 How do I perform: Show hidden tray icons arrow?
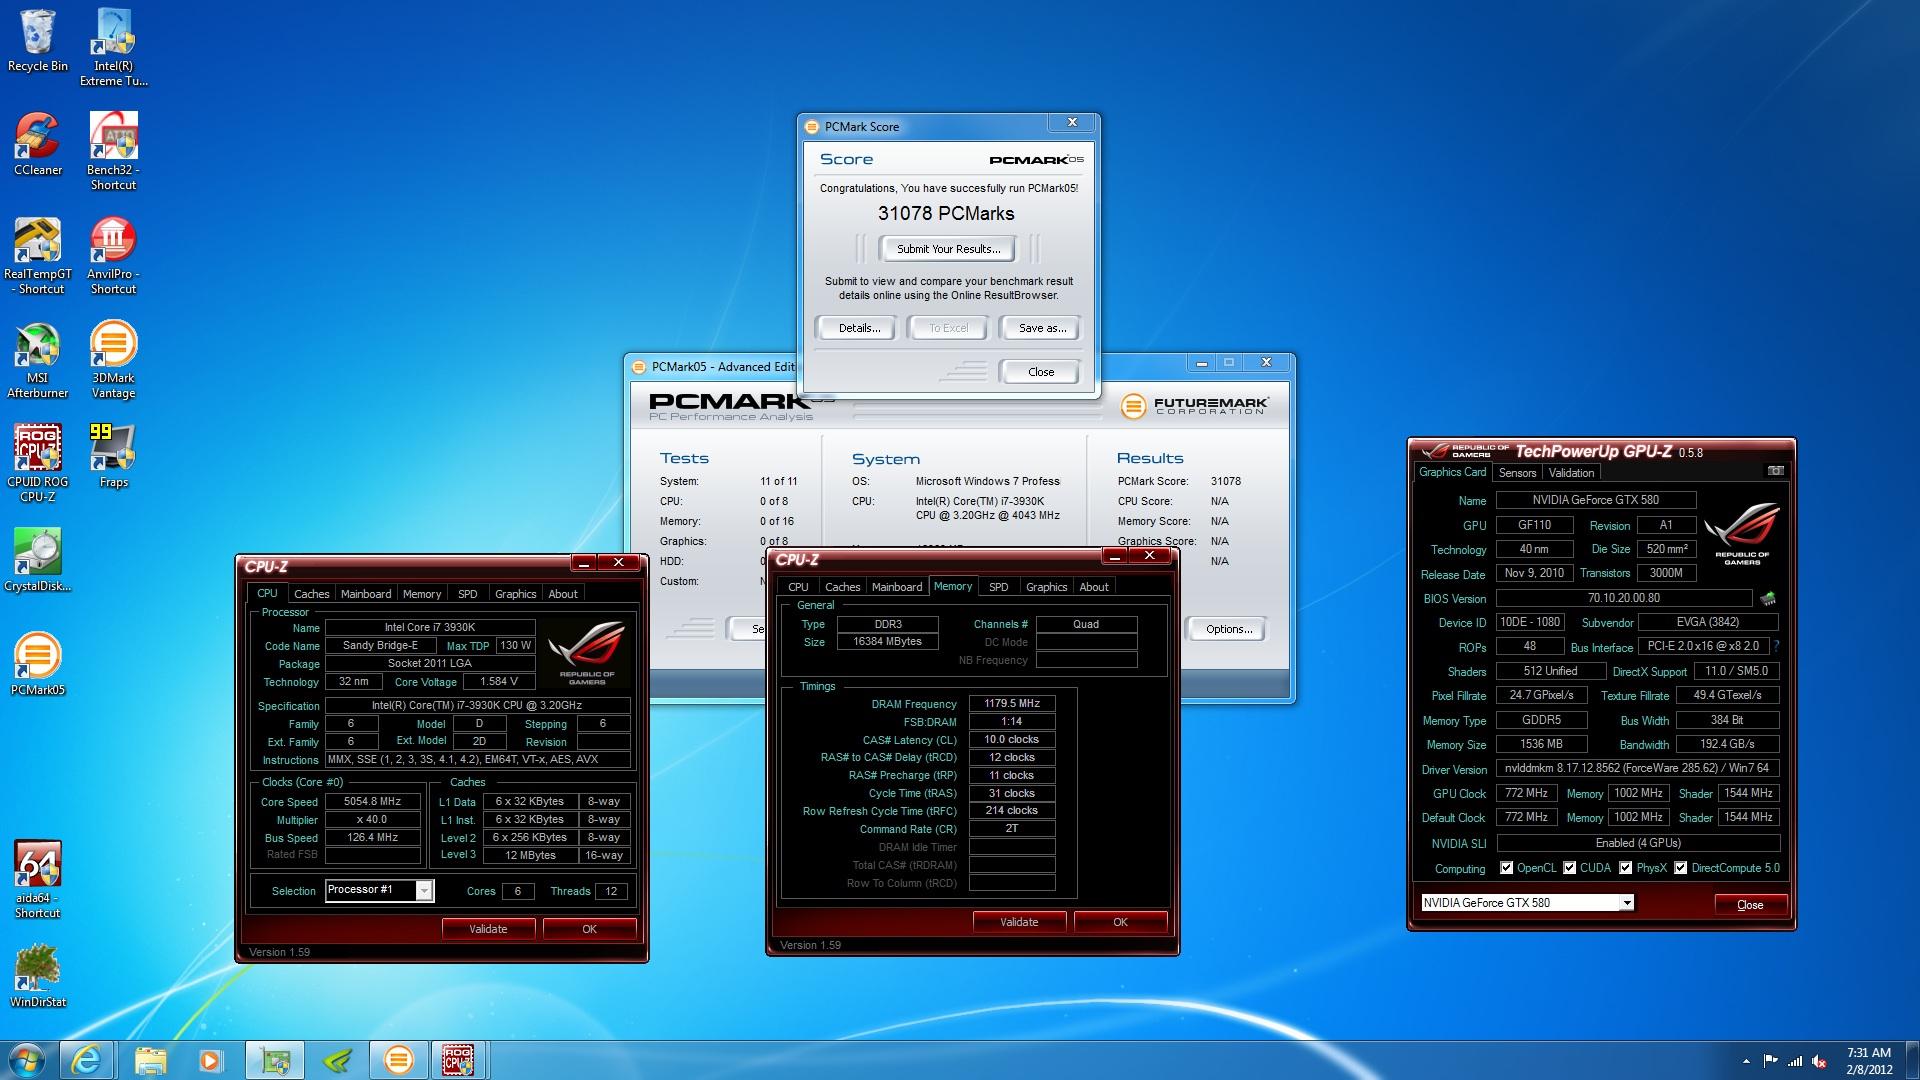click(x=1746, y=1061)
